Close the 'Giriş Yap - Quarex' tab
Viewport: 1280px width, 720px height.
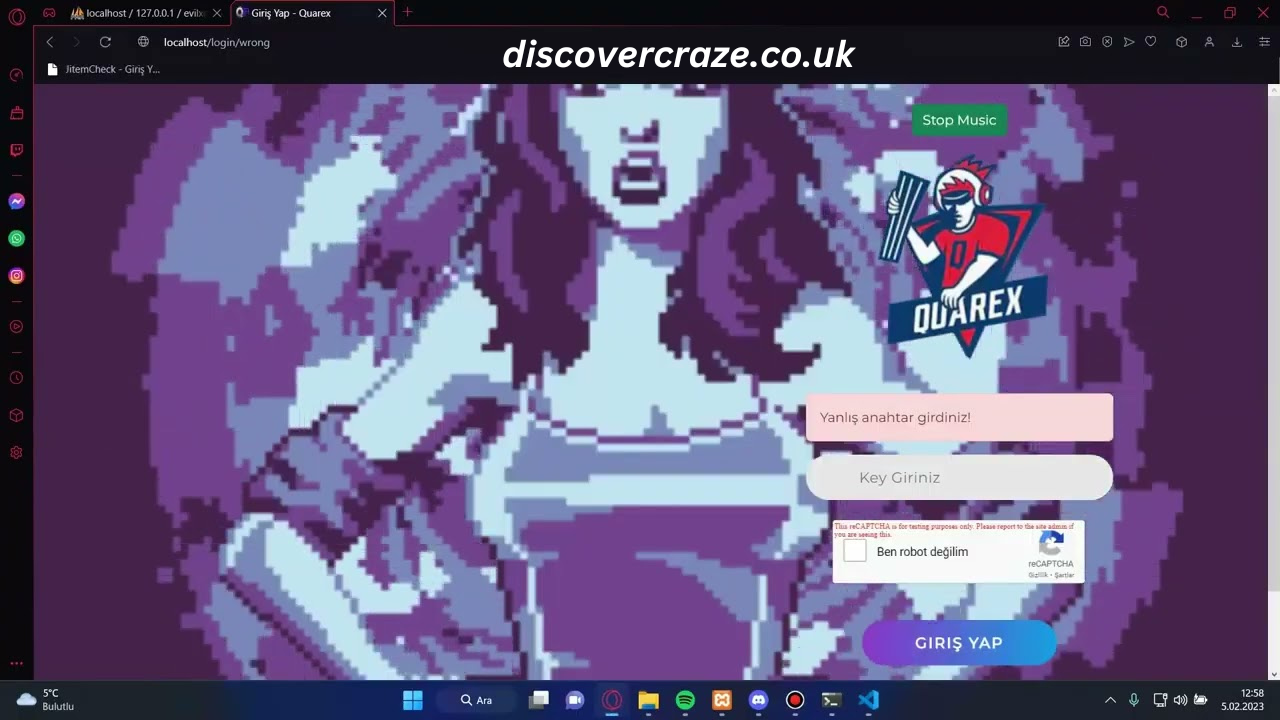pos(381,13)
